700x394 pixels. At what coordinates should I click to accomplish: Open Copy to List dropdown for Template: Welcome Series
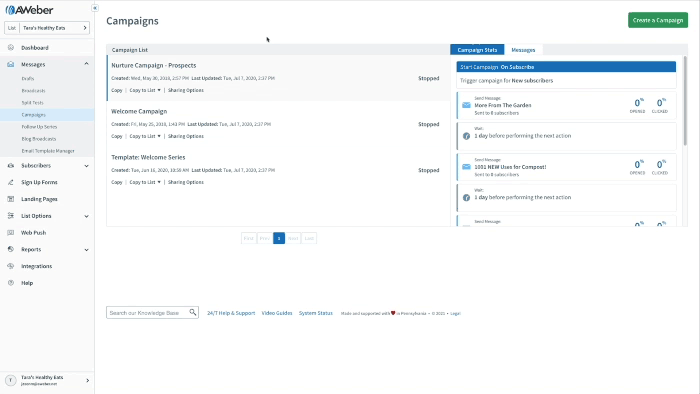[x=145, y=182]
